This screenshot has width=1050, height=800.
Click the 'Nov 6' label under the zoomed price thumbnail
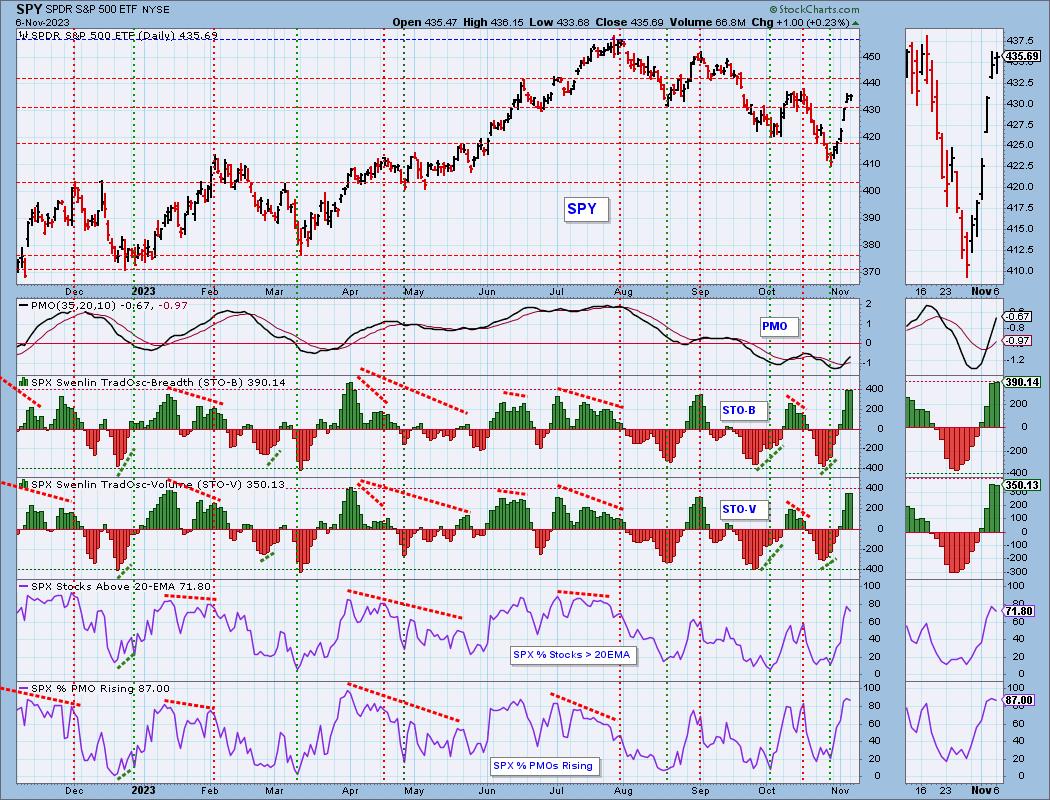[x=984, y=291]
